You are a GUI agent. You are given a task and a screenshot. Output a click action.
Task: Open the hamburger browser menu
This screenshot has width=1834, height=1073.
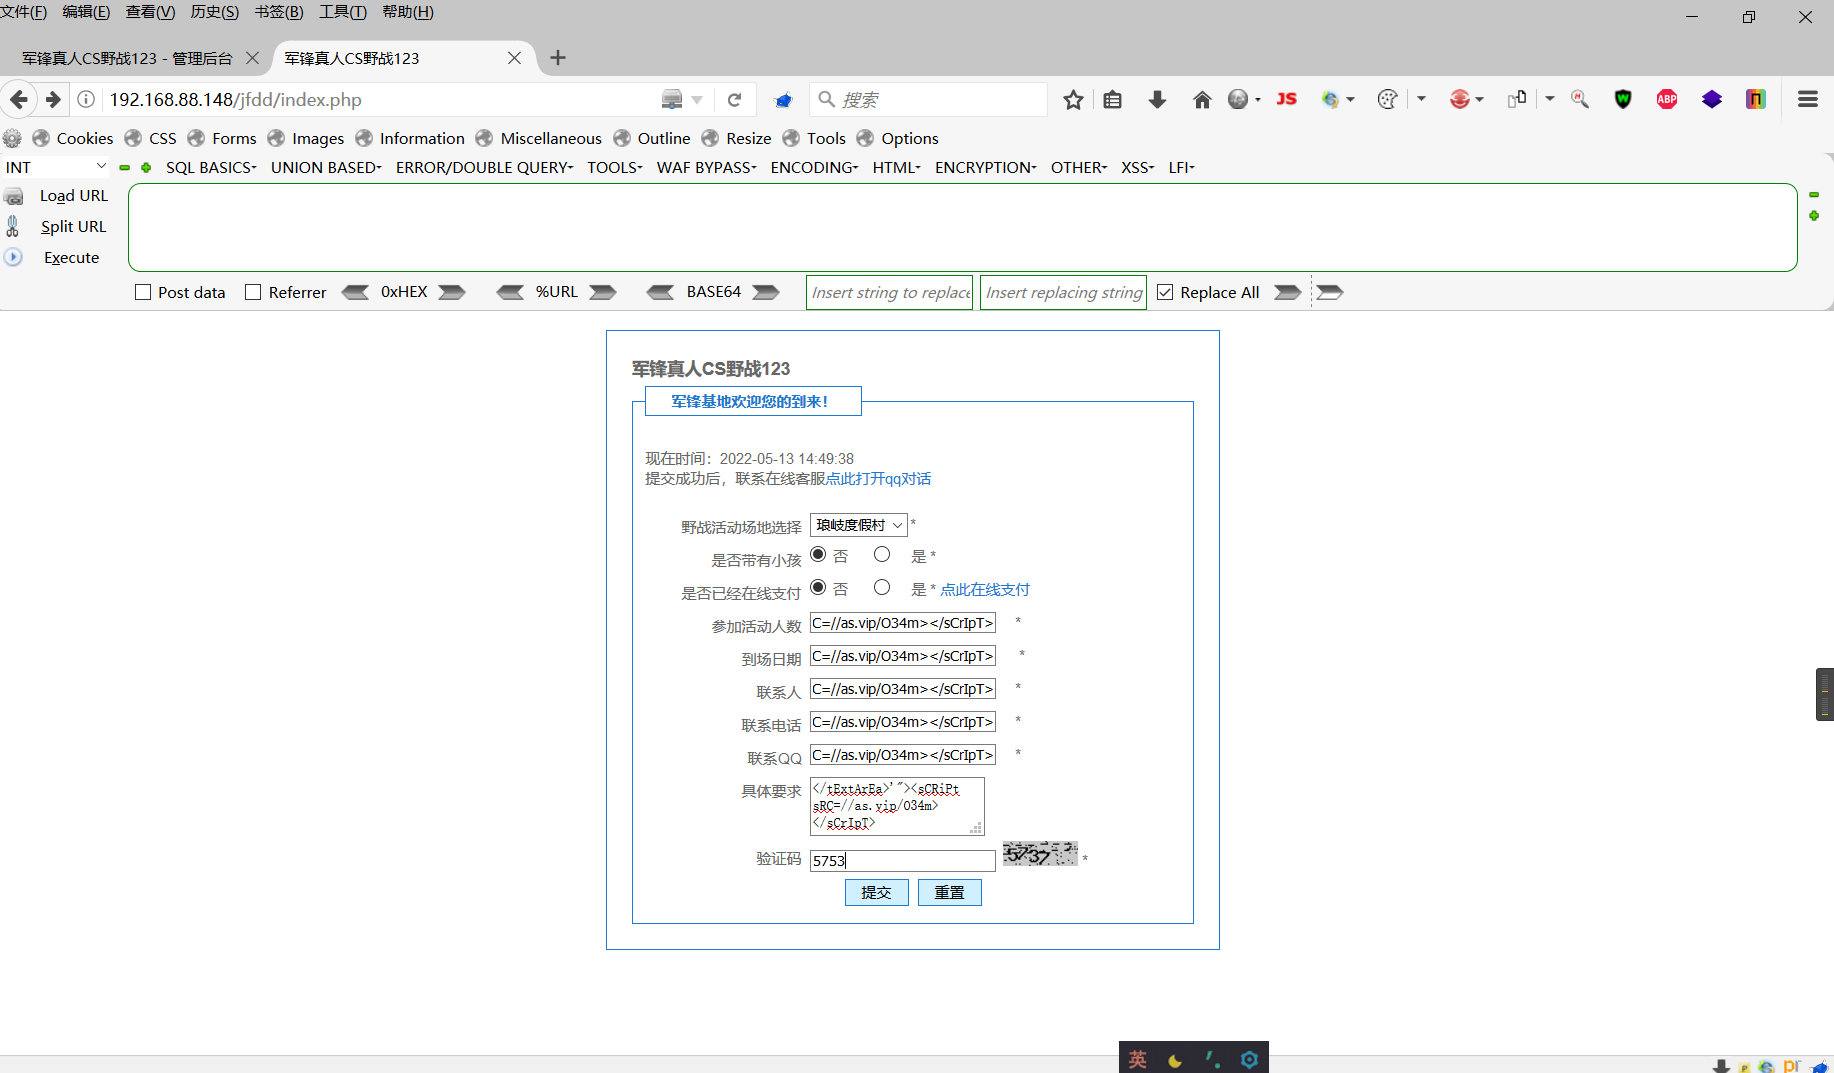[1808, 99]
